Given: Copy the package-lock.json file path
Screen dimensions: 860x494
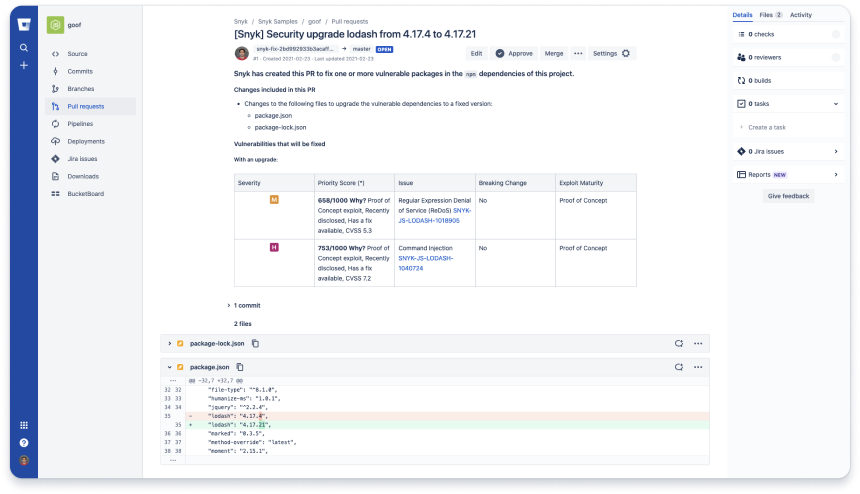Looking at the screenshot, I should pos(255,343).
